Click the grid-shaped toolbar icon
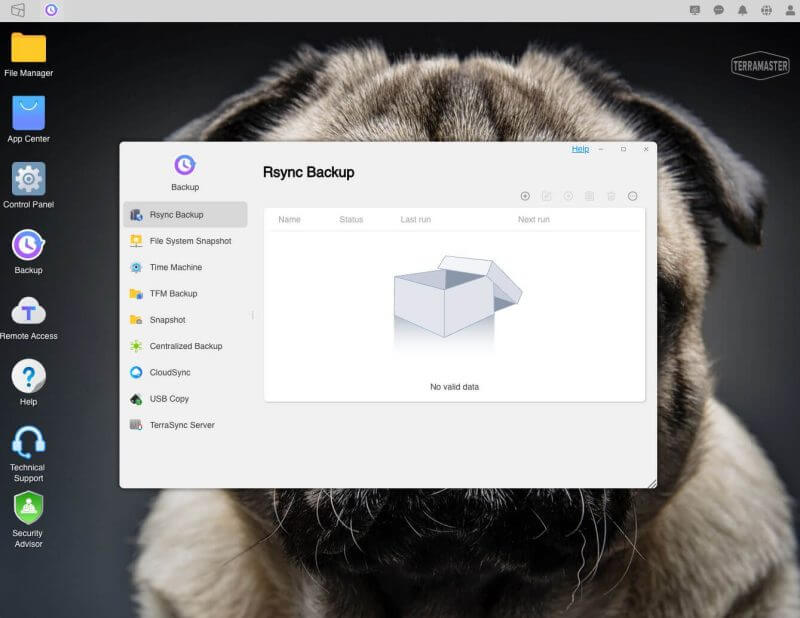 click(x=589, y=196)
